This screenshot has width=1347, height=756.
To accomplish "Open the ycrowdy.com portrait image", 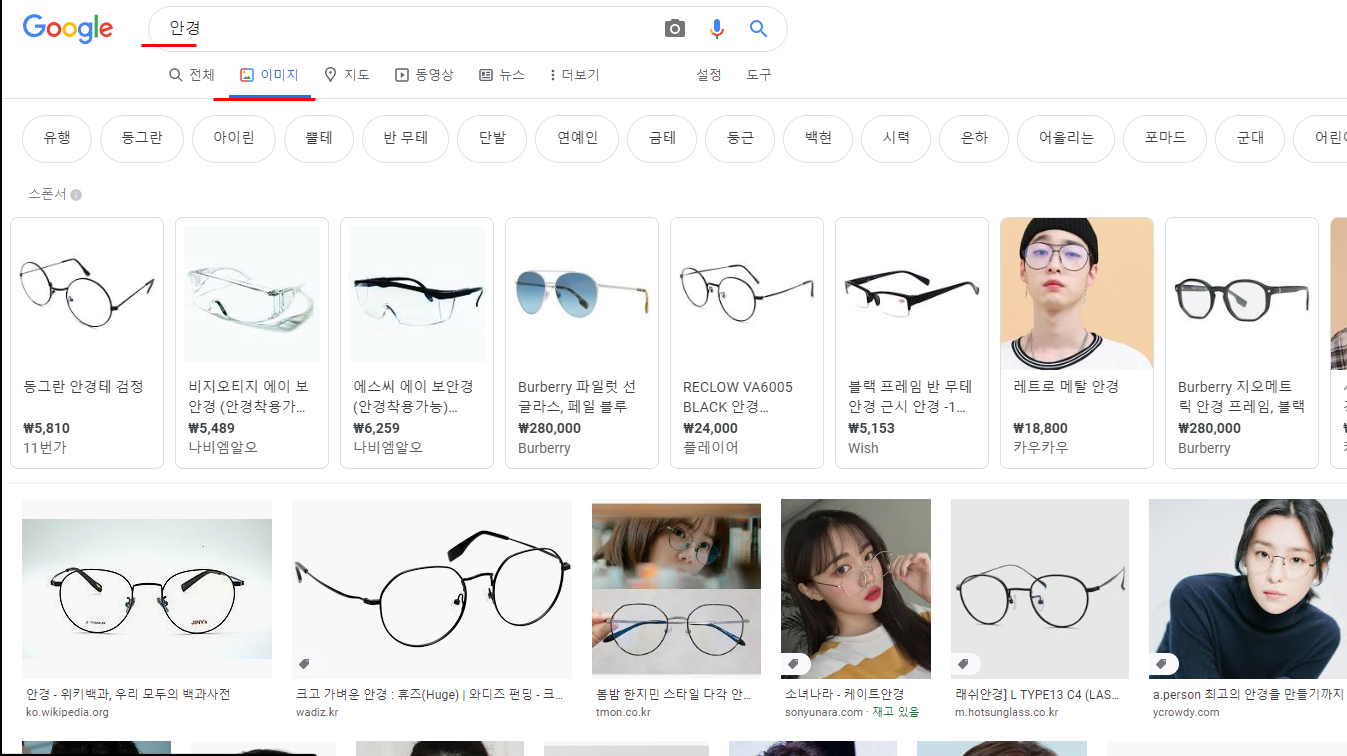I will click(1248, 589).
